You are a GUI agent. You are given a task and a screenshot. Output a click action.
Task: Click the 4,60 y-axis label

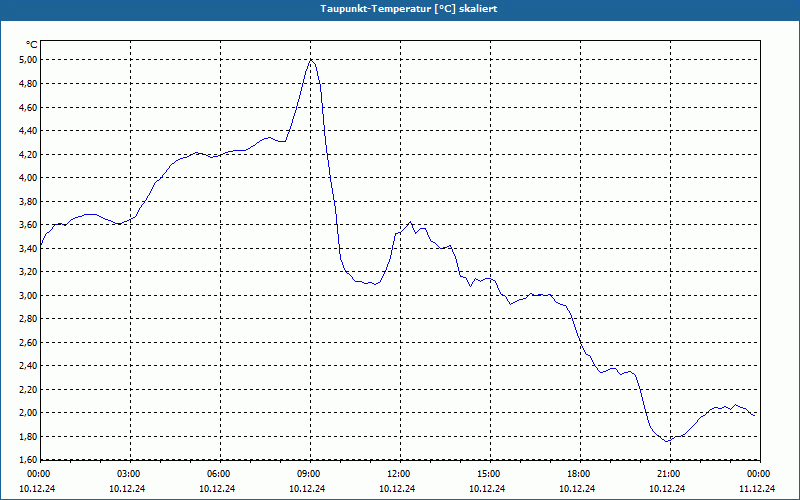29,107
